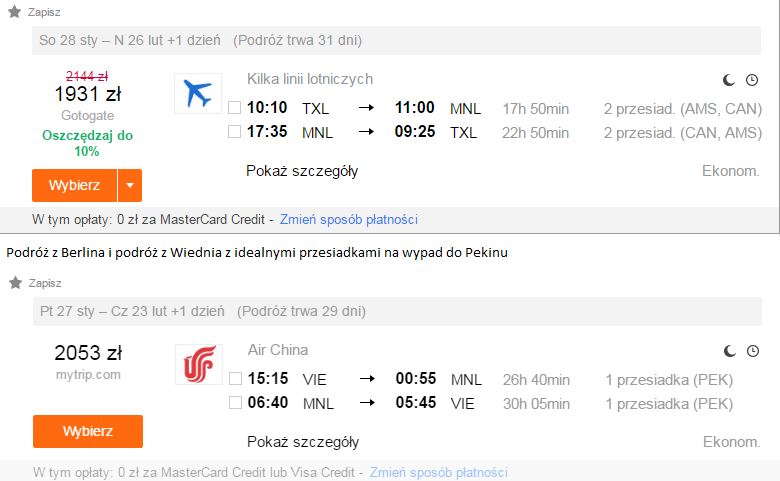The width and height of the screenshot is (780, 481).
Task: Click the So 28 sty – N 26 lut date bar
Action: click(x=396, y=40)
